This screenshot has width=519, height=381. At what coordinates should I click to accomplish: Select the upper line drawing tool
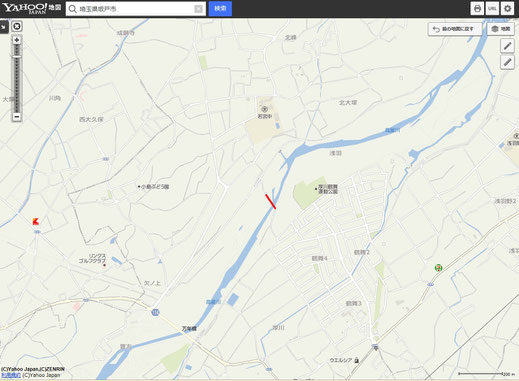[x=507, y=46]
